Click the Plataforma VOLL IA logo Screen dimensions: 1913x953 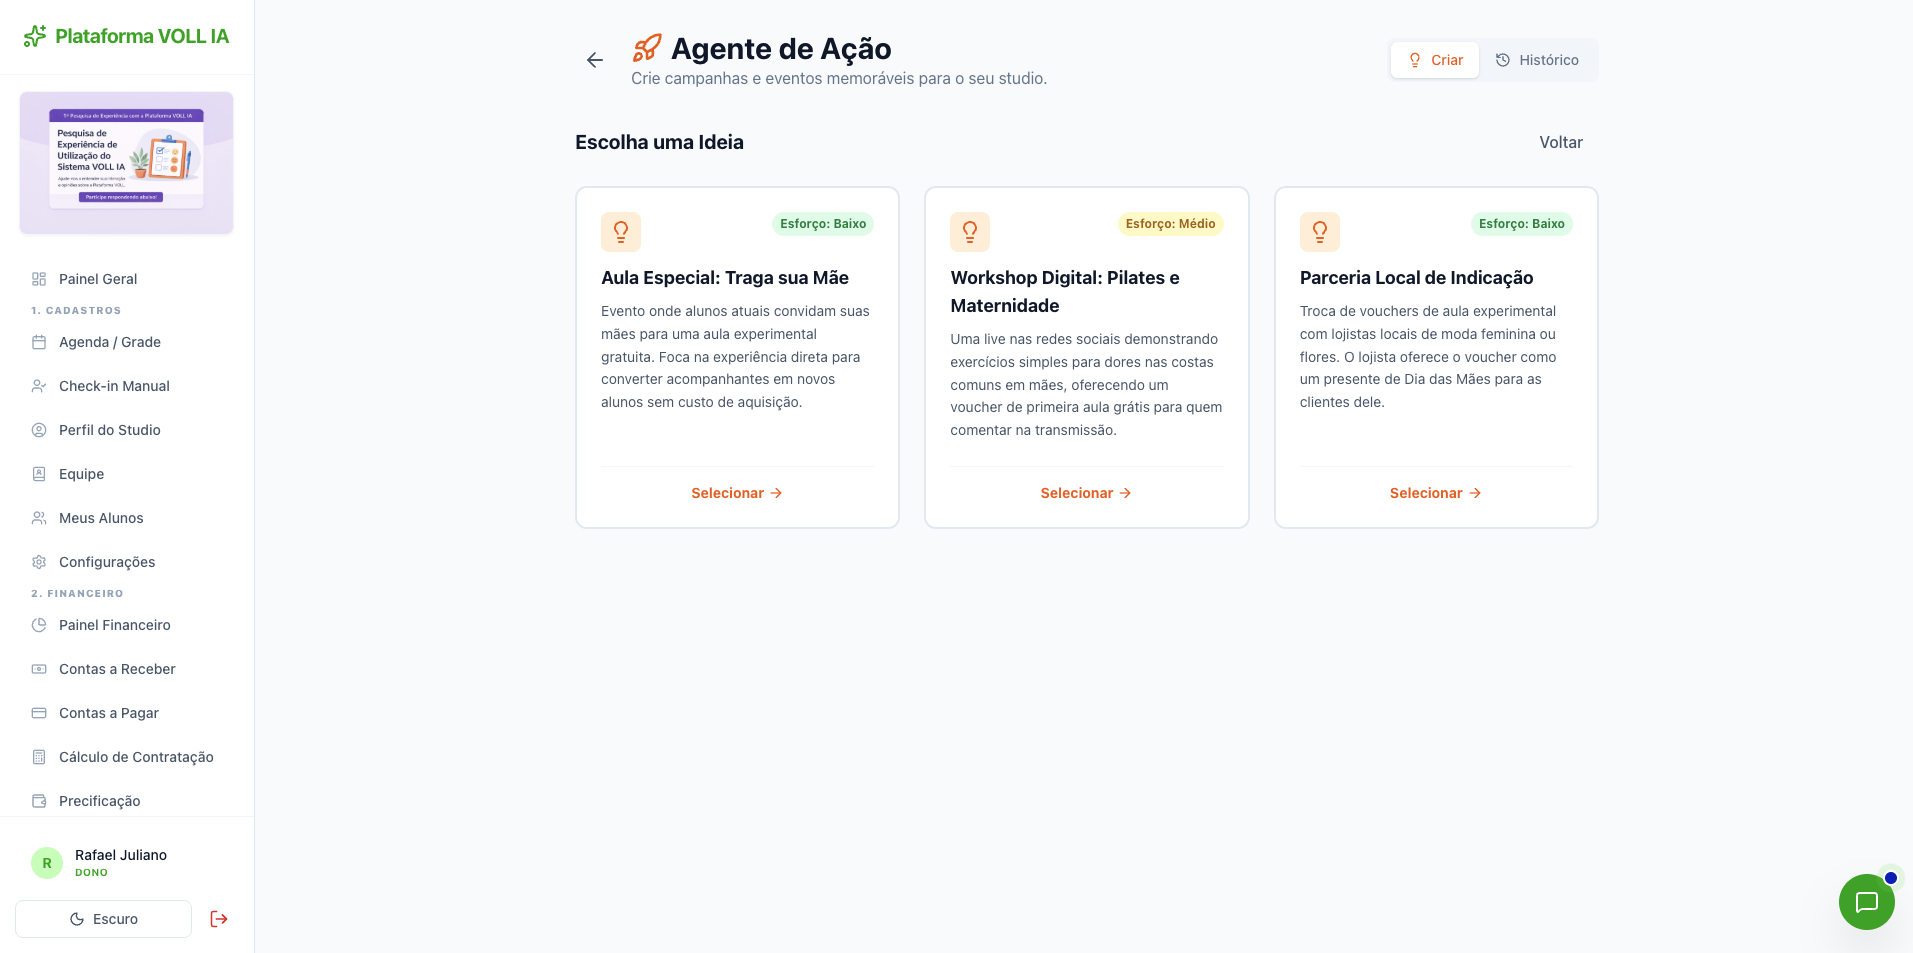(x=127, y=37)
